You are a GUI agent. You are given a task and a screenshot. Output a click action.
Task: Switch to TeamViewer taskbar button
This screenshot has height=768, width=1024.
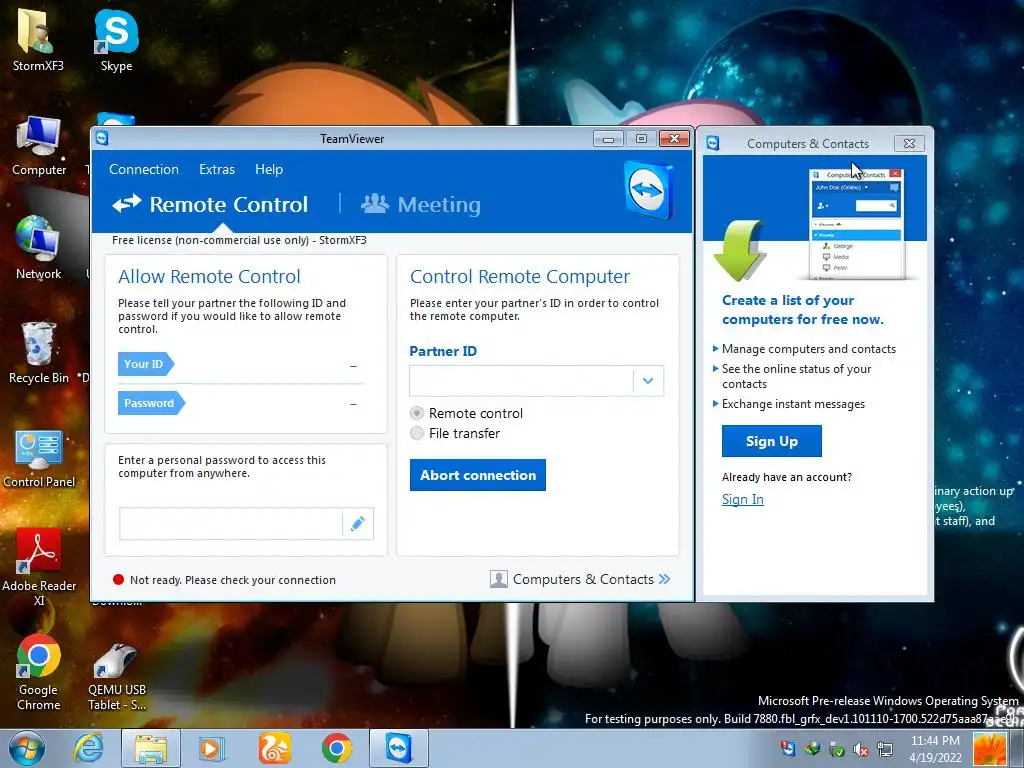click(x=399, y=748)
